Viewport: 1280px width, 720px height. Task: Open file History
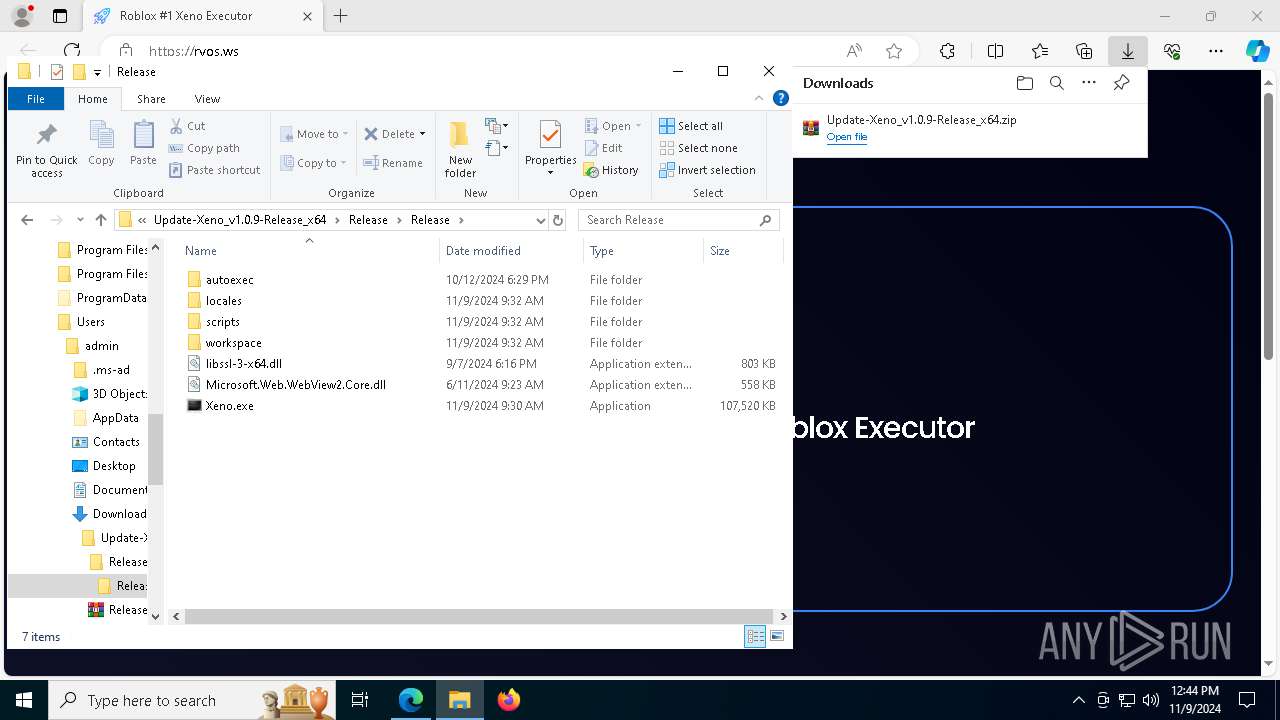pyautogui.click(x=611, y=170)
